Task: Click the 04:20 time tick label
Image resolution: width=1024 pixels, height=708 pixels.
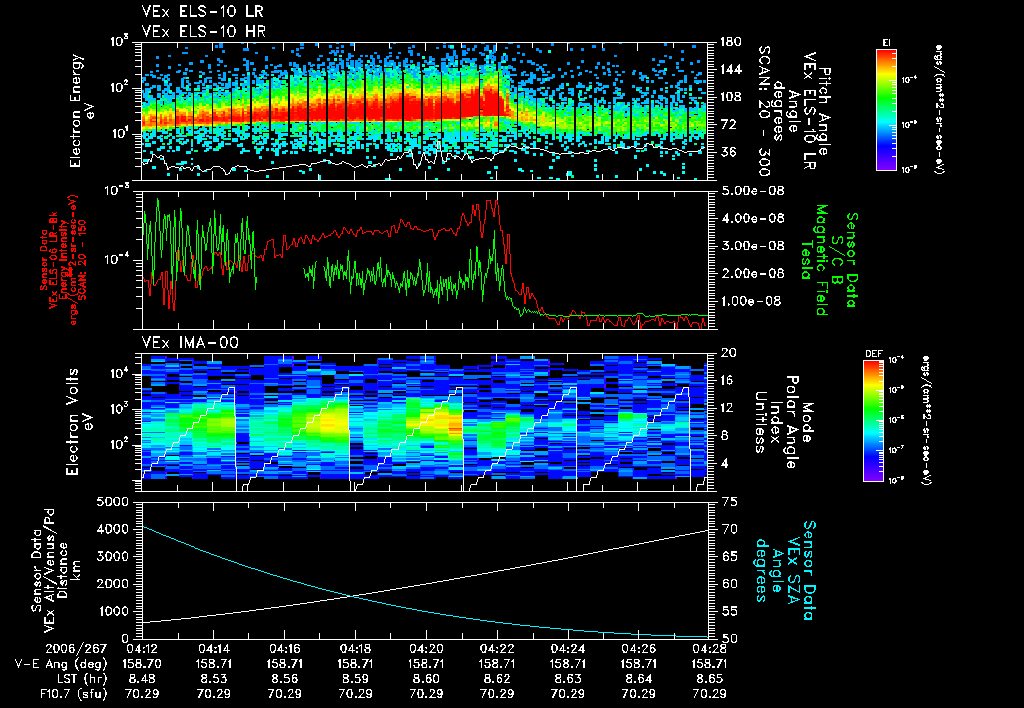Action: click(x=426, y=649)
